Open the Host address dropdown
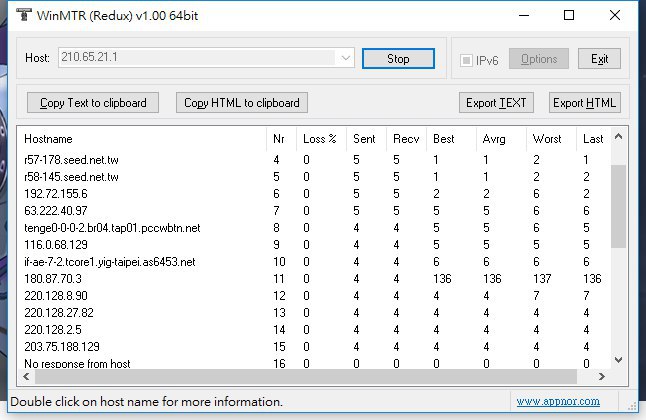 tap(346, 59)
